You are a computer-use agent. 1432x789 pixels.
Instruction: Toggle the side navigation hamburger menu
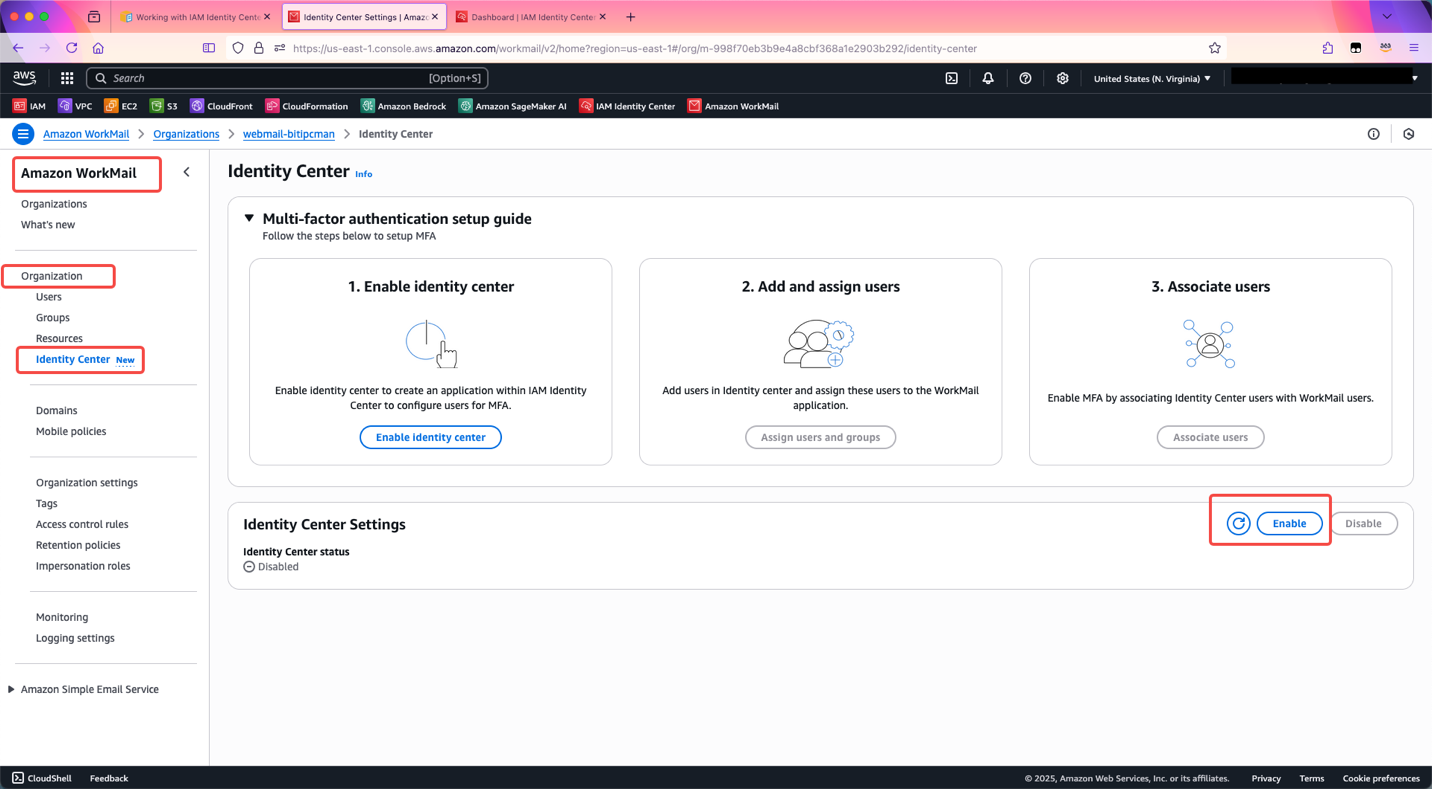click(x=23, y=134)
